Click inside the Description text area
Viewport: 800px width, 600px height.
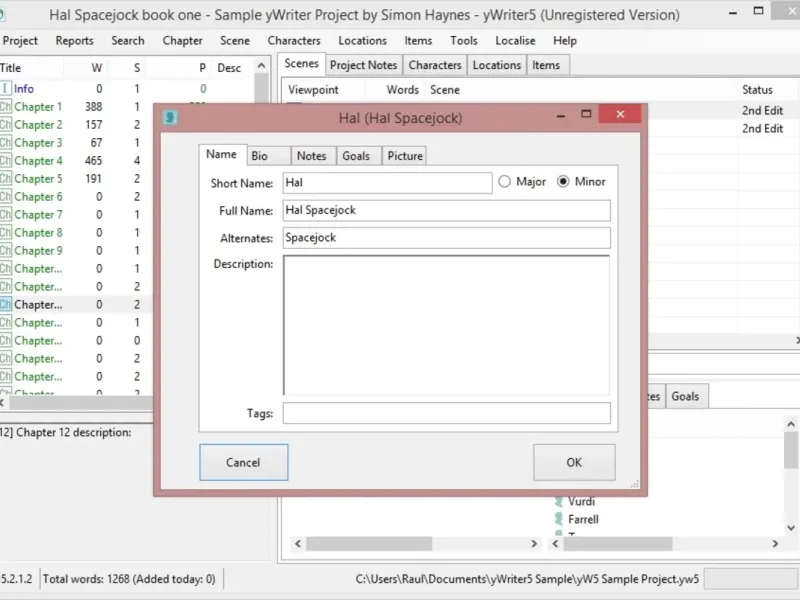(446, 325)
